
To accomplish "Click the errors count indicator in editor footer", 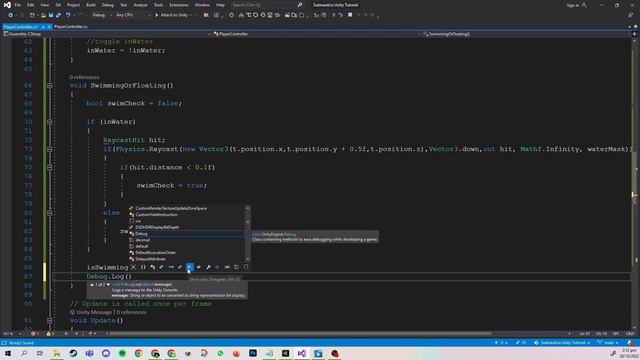I will [35, 333].
